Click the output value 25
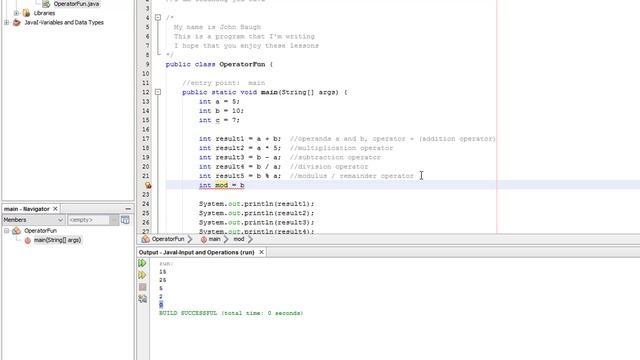Viewport: 640px width, 360px height. point(163,280)
